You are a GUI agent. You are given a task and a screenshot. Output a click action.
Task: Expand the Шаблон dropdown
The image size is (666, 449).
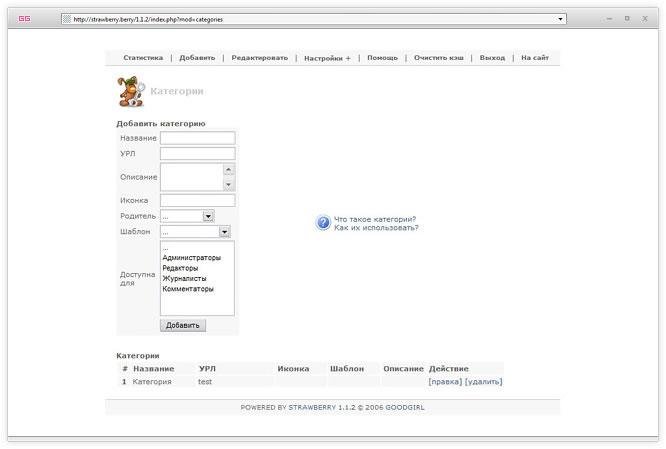coord(224,232)
